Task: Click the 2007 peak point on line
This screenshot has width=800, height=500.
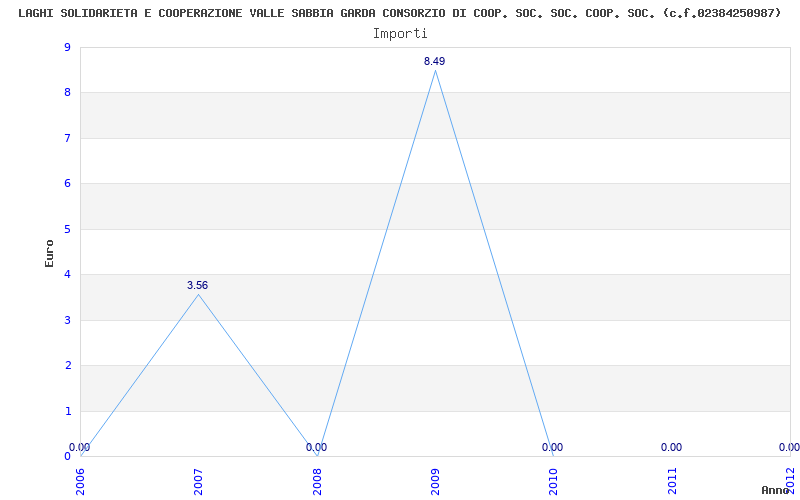Action: point(198,294)
